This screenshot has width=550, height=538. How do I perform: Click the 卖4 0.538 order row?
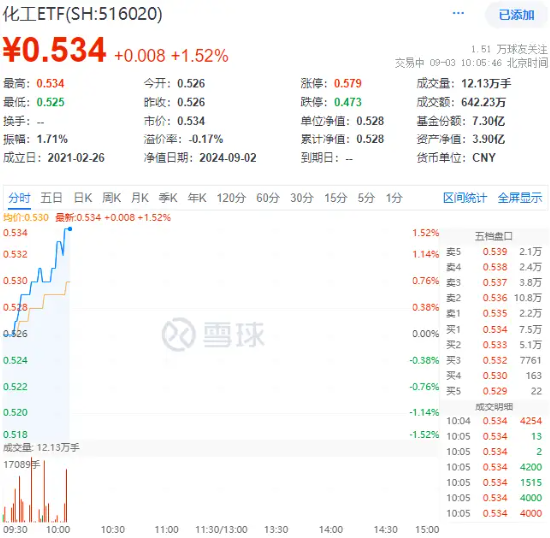(494, 267)
